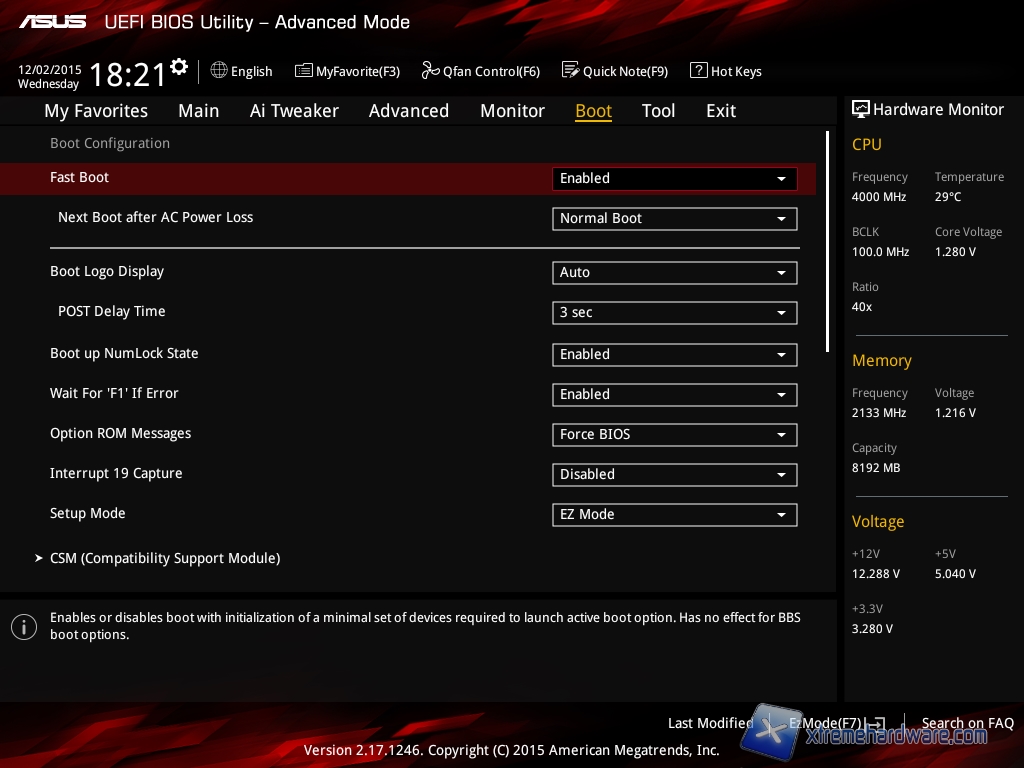Click Last Modified button
1024x768 pixels.
tap(710, 723)
